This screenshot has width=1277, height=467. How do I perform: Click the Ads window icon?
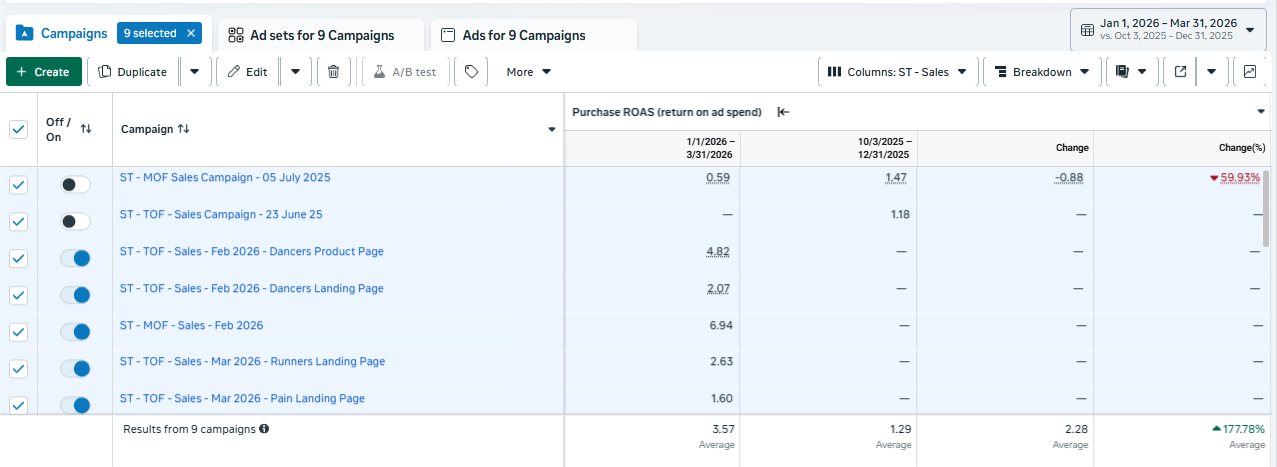click(449, 35)
